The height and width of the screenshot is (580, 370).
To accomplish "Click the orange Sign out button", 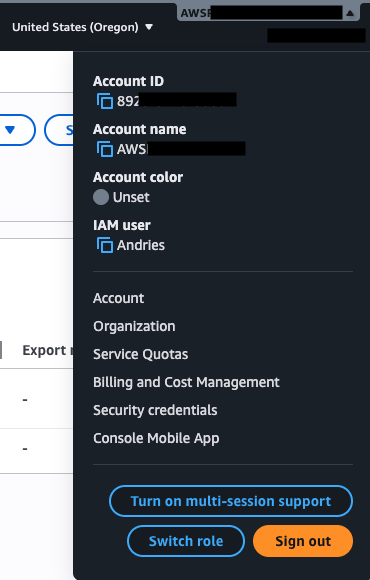I will (x=303, y=541).
